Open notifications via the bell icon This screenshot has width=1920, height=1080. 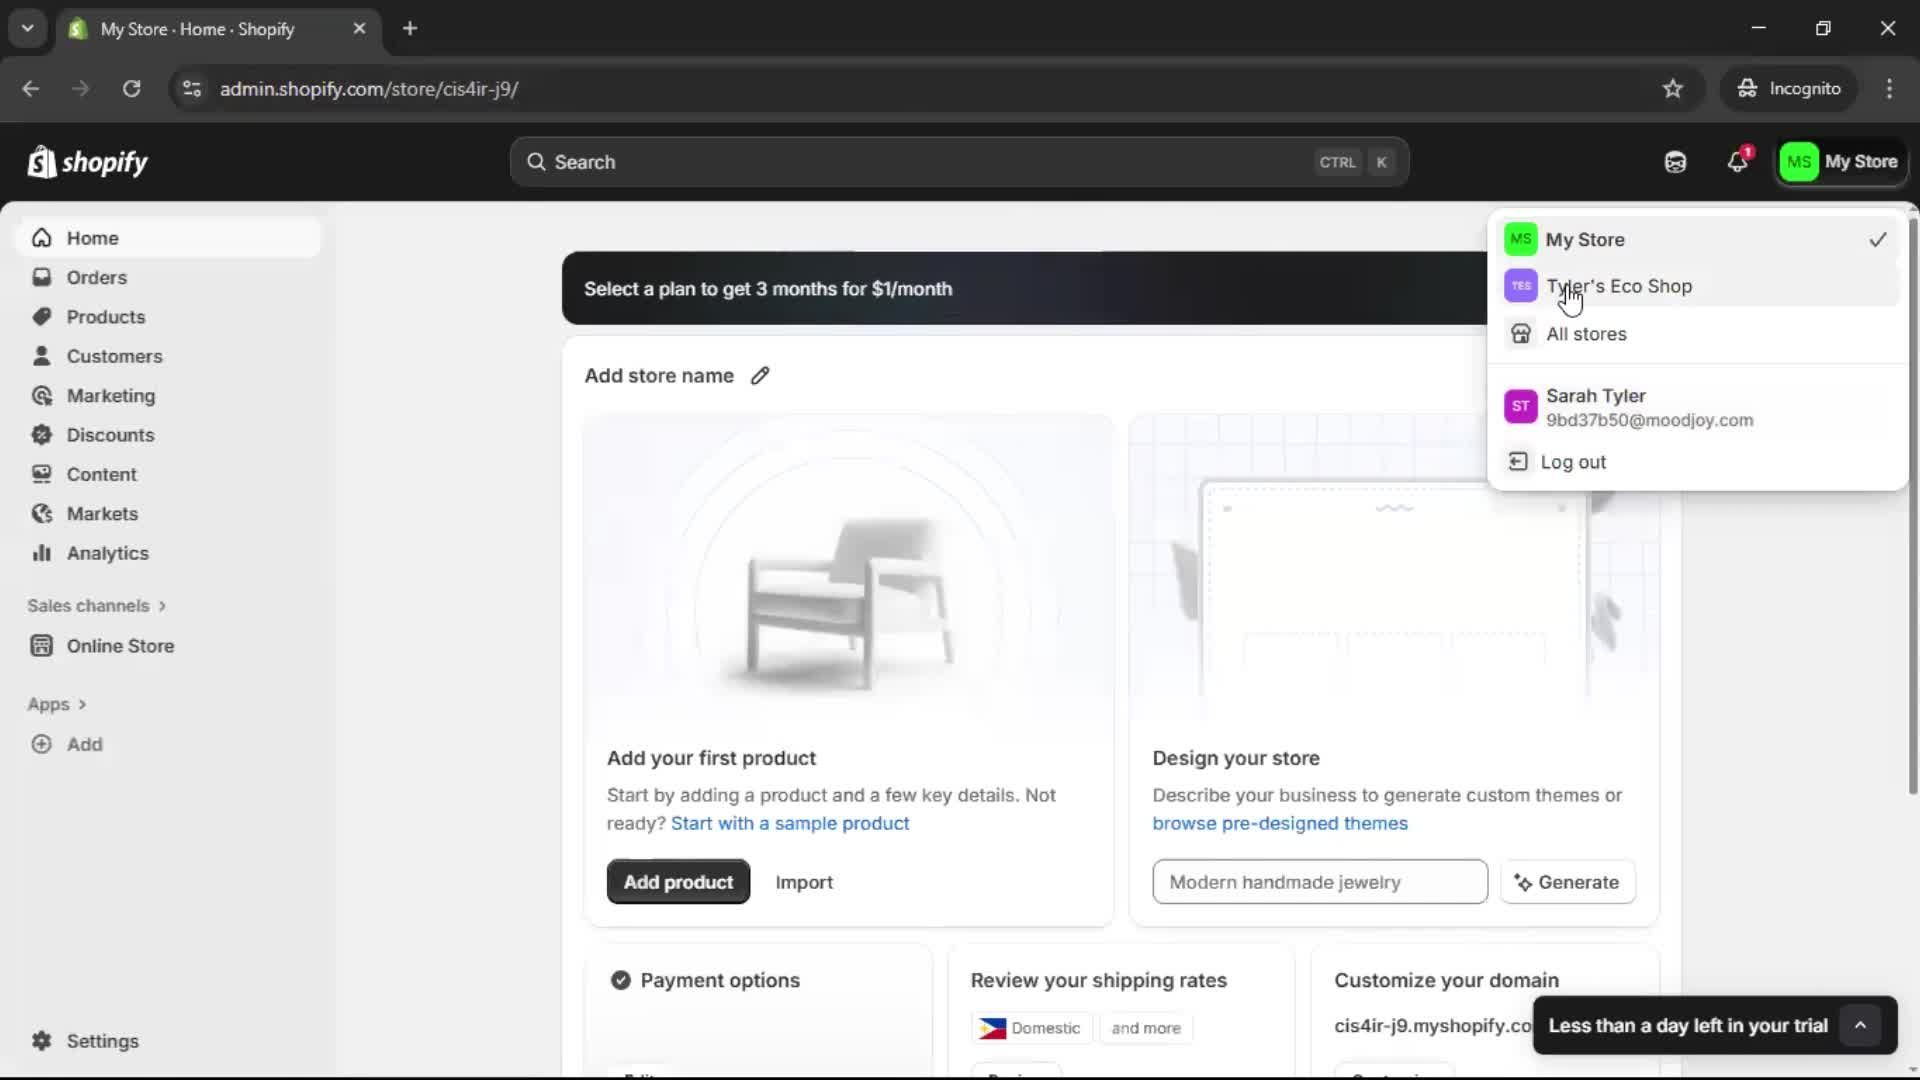1737,161
